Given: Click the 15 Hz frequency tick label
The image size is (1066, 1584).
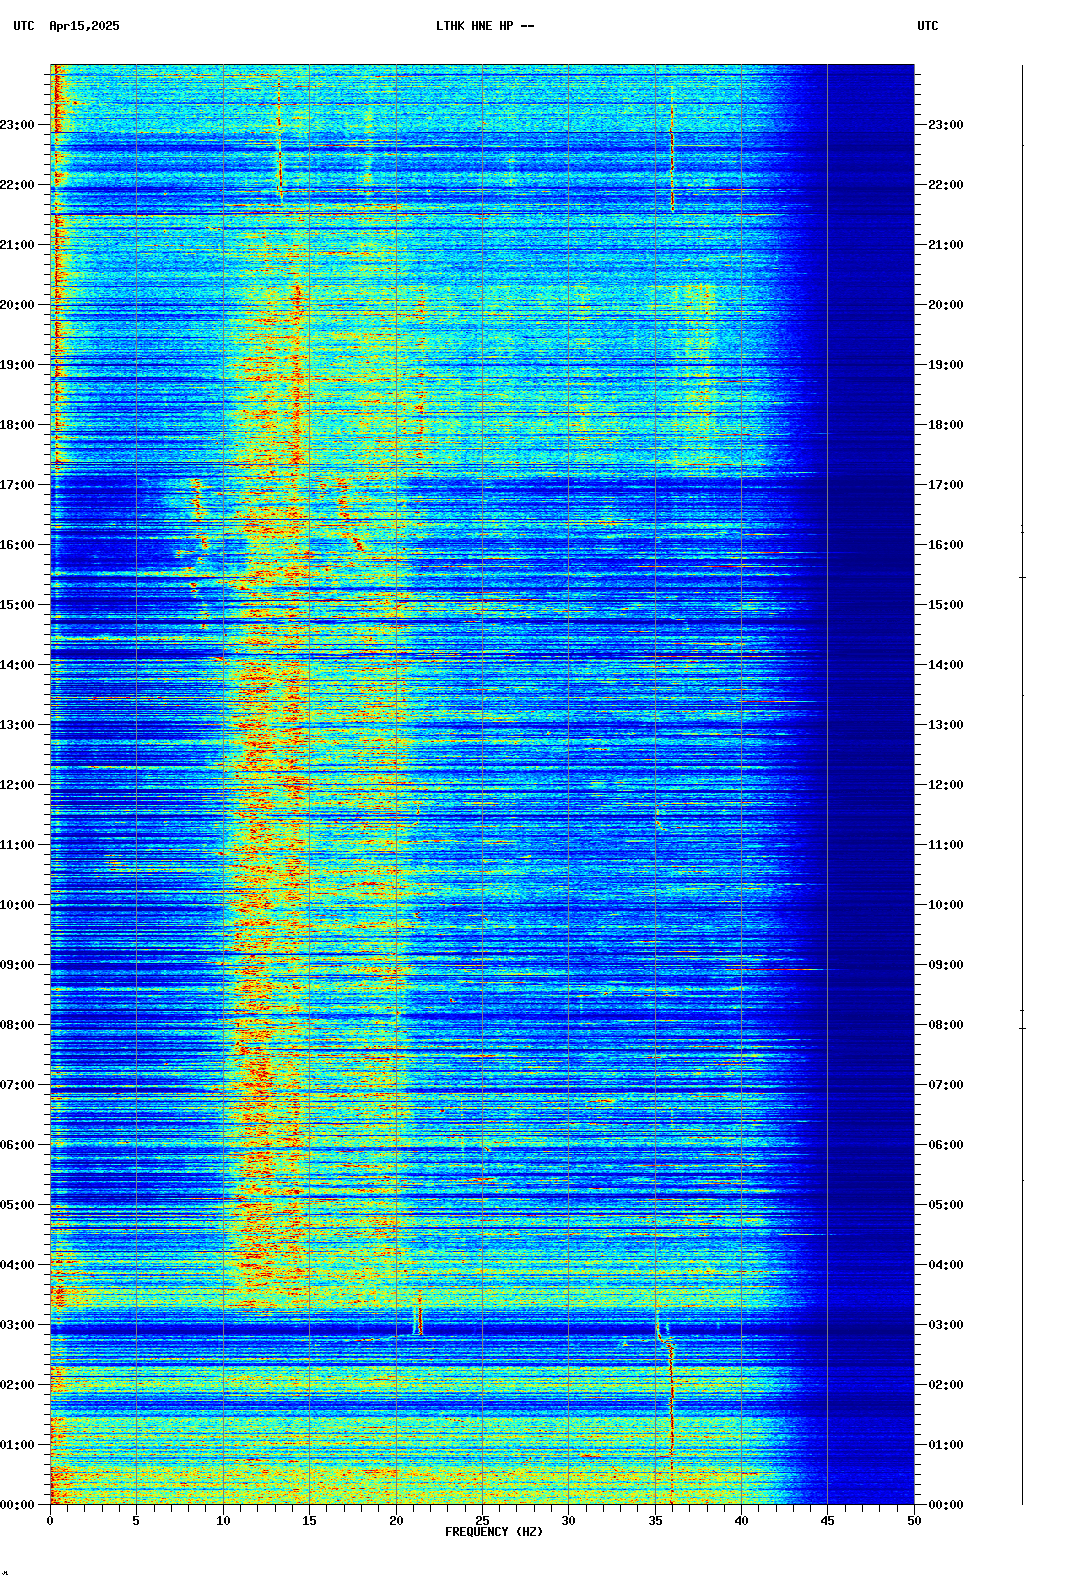Looking at the screenshot, I should click(x=309, y=1521).
